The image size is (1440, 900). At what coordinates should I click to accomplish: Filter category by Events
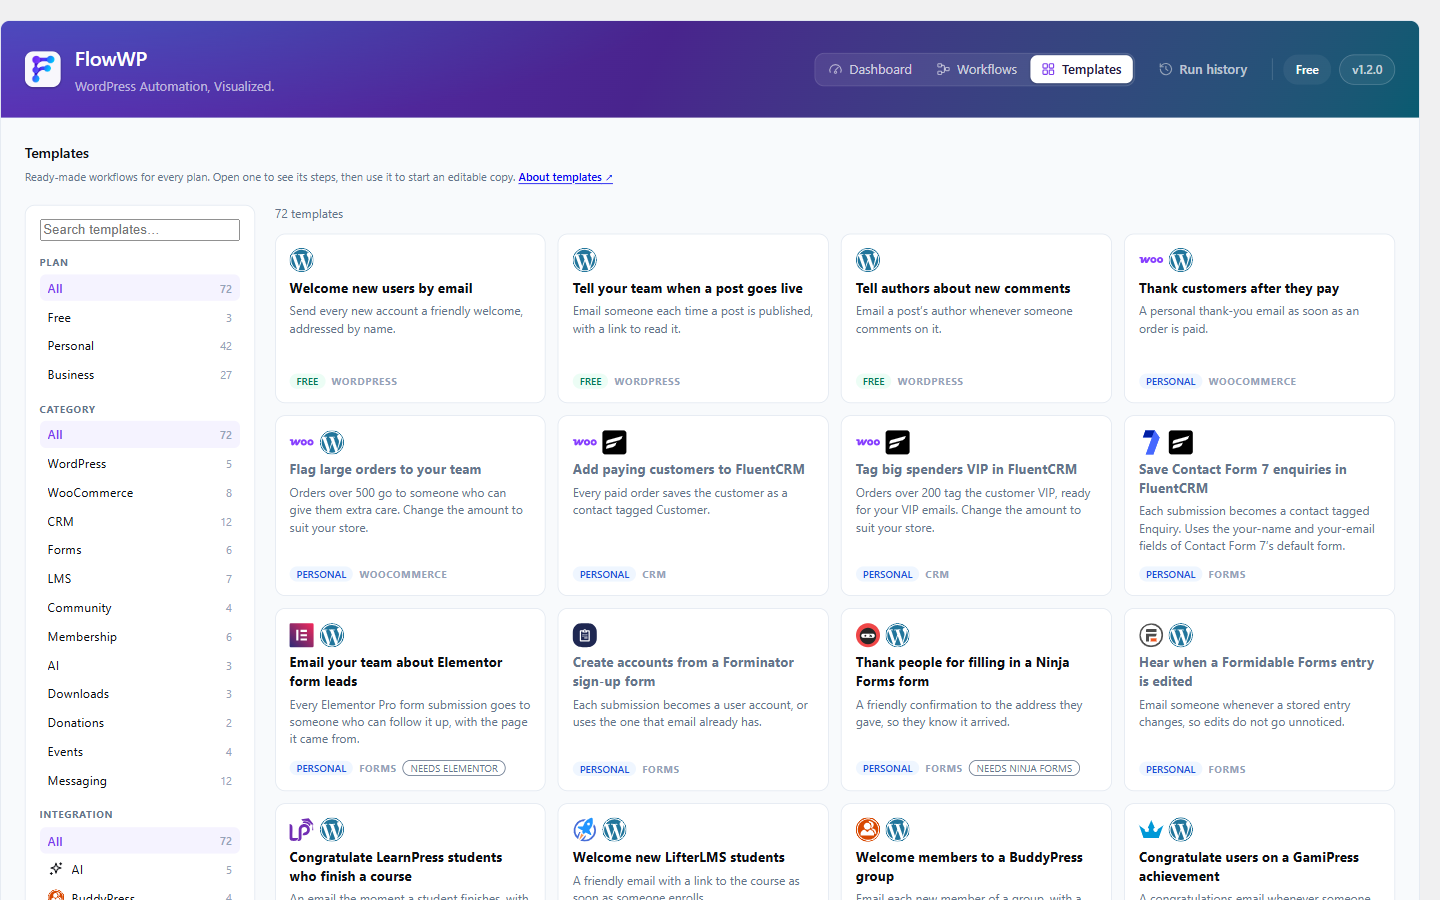[x=140, y=752]
